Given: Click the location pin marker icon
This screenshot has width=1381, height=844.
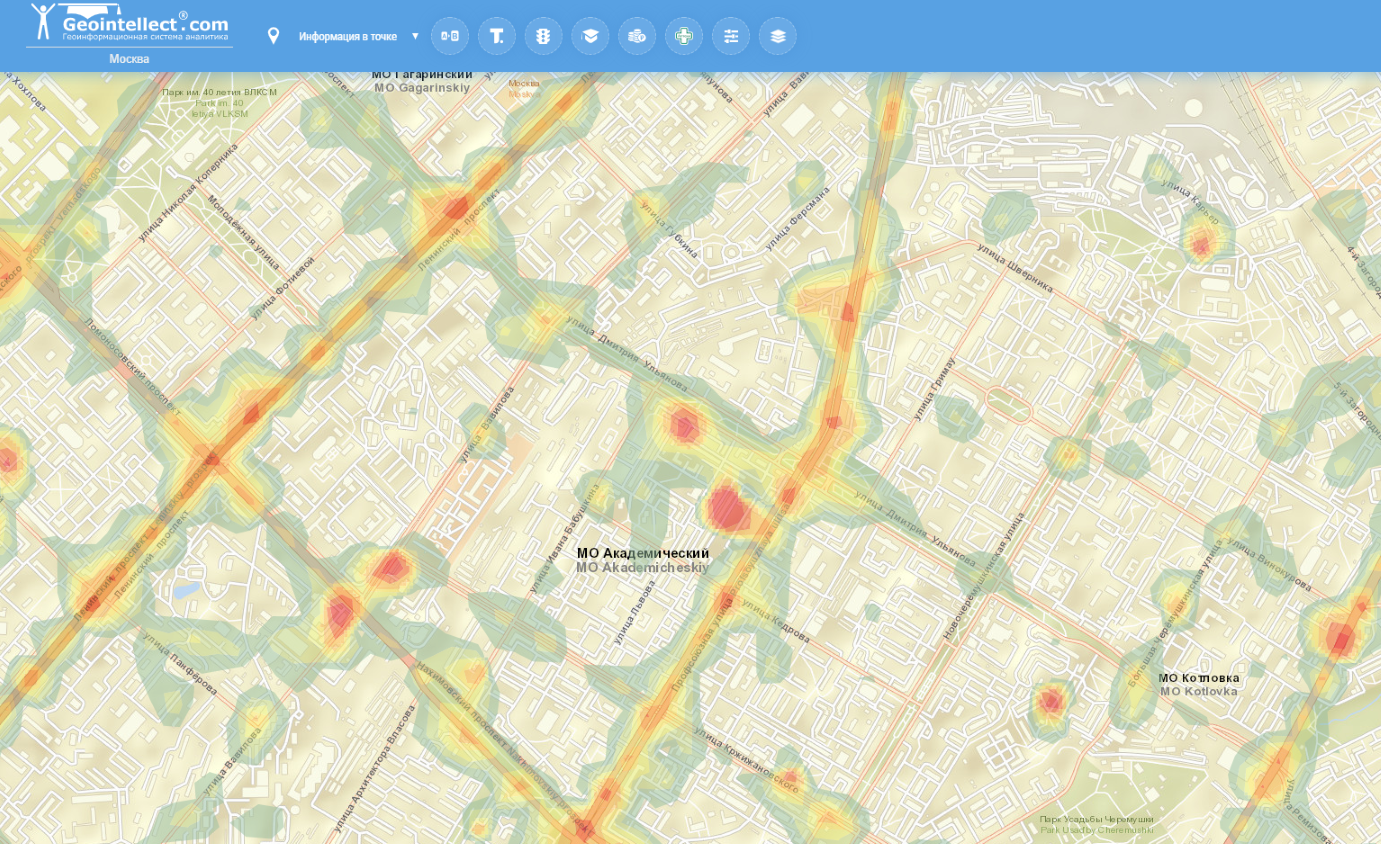Looking at the screenshot, I should (273, 36).
